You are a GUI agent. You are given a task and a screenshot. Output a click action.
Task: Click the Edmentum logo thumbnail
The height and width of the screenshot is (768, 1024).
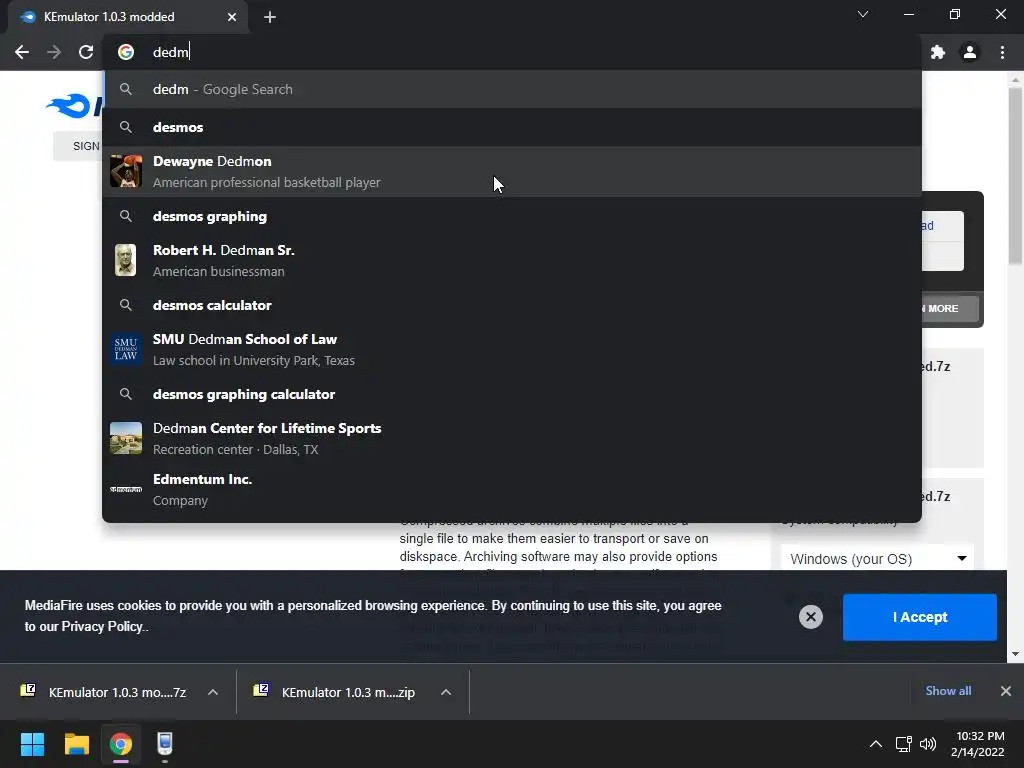coord(126,489)
